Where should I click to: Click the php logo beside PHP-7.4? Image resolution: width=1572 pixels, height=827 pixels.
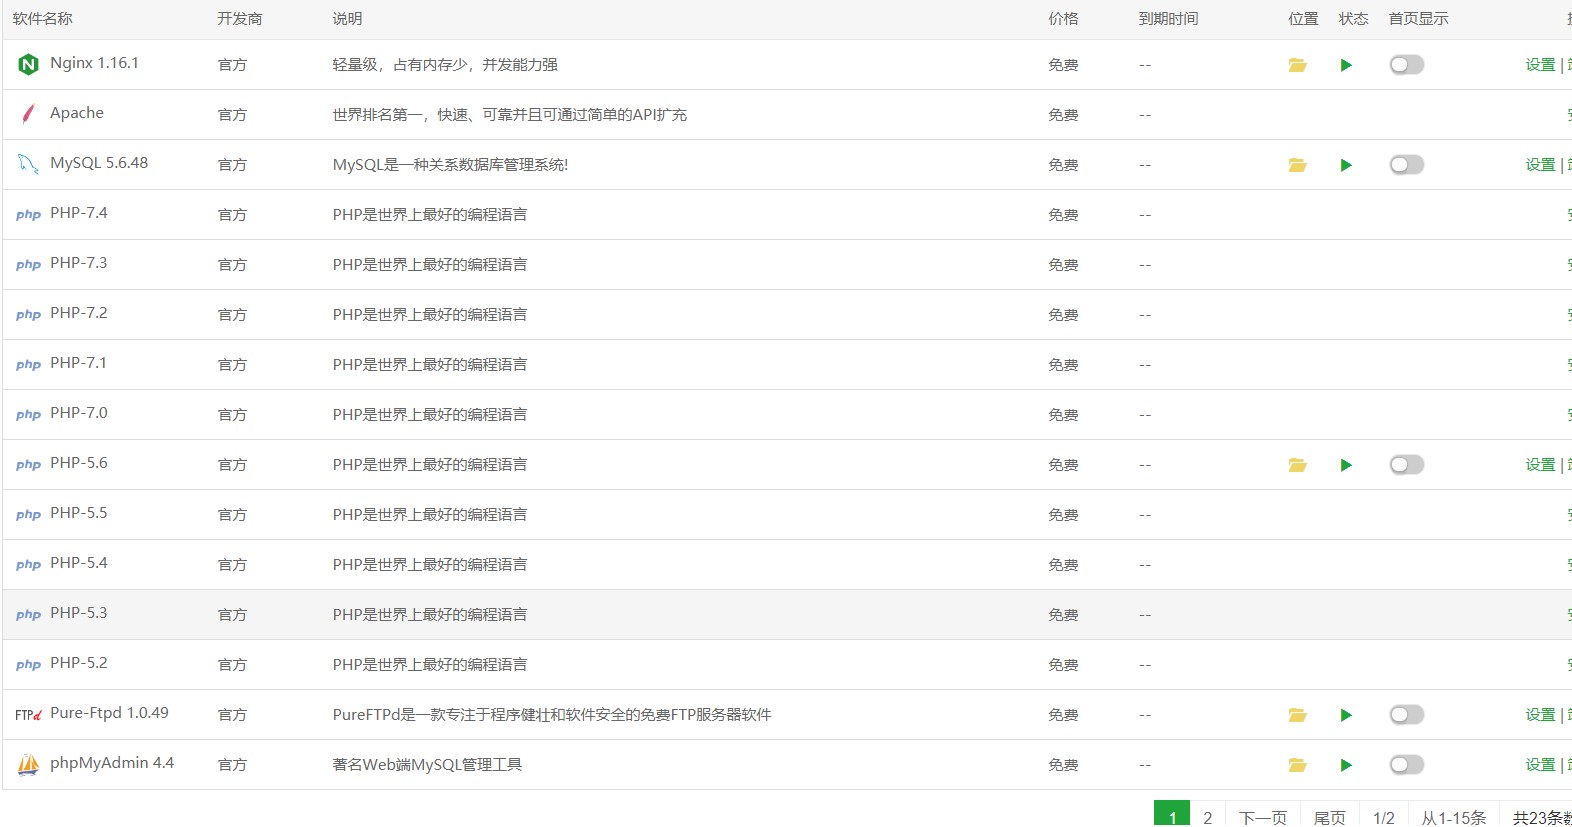click(28, 215)
